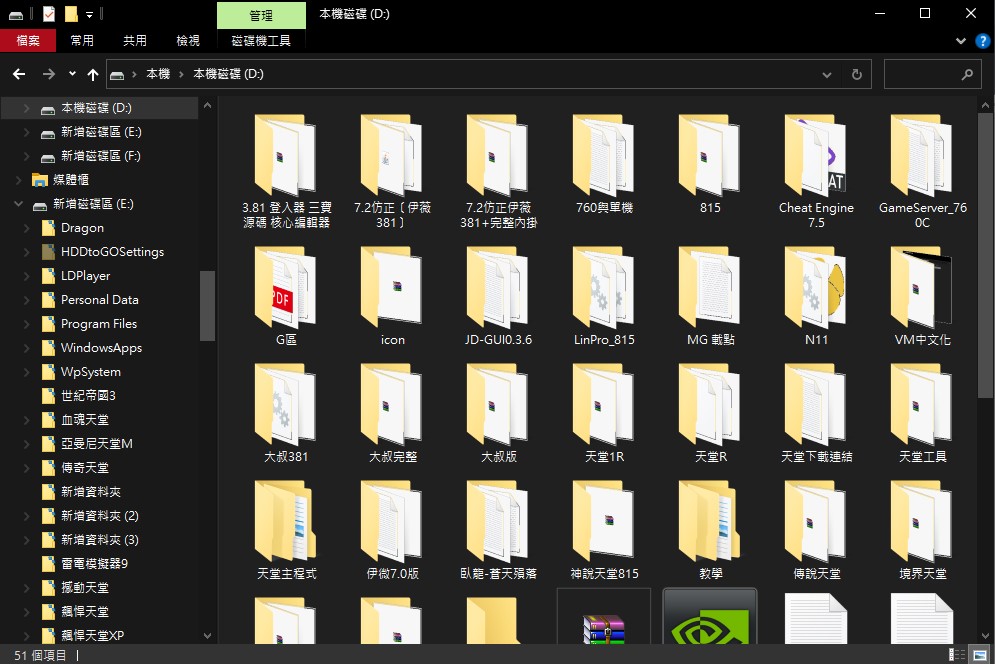
Task: Click the New folder quick access icon
Action: 72,13
